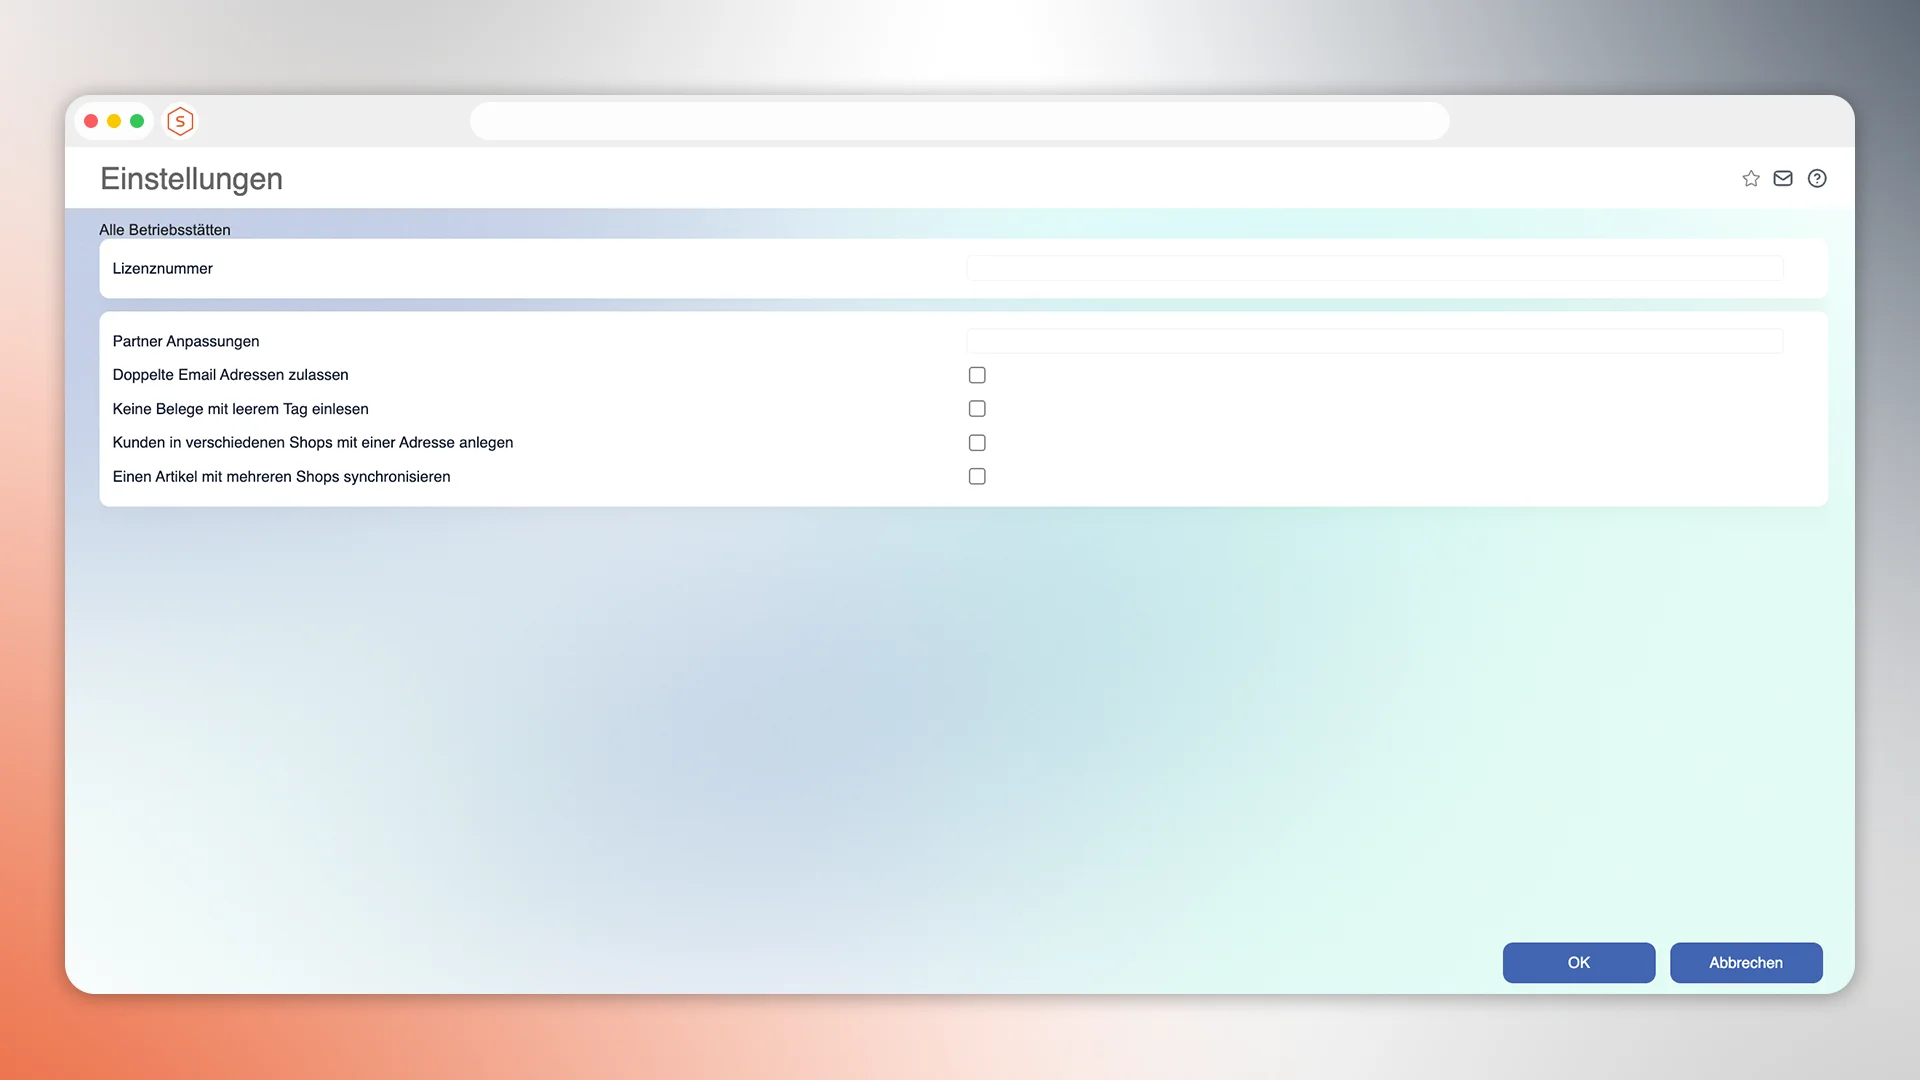The width and height of the screenshot is (1920, 1080).
Task: Click the Lizenznummer label
Action: point(162,269)
